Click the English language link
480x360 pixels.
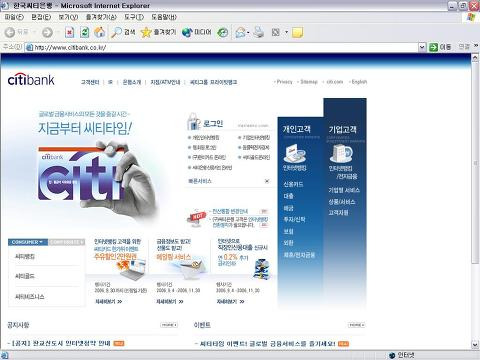359,82
